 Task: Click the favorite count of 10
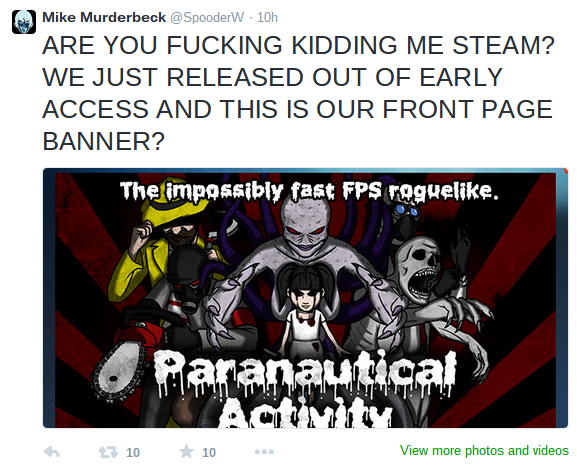coord(209,452)
